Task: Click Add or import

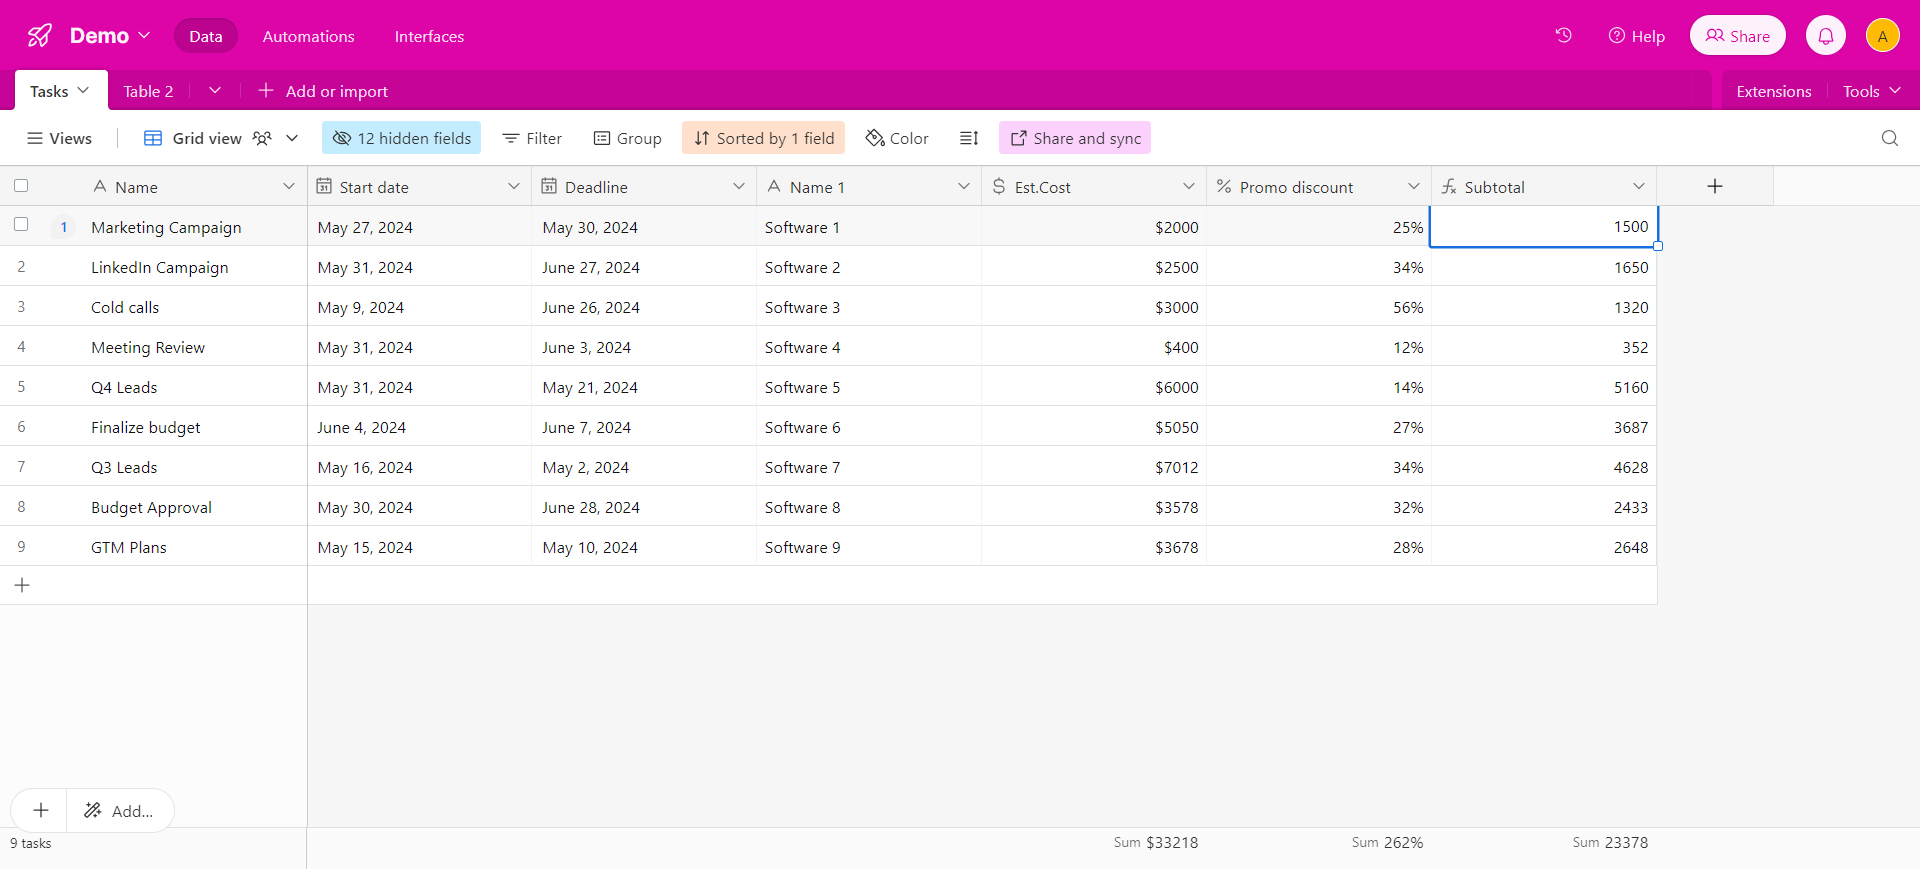Action: (x=323, y=91)
